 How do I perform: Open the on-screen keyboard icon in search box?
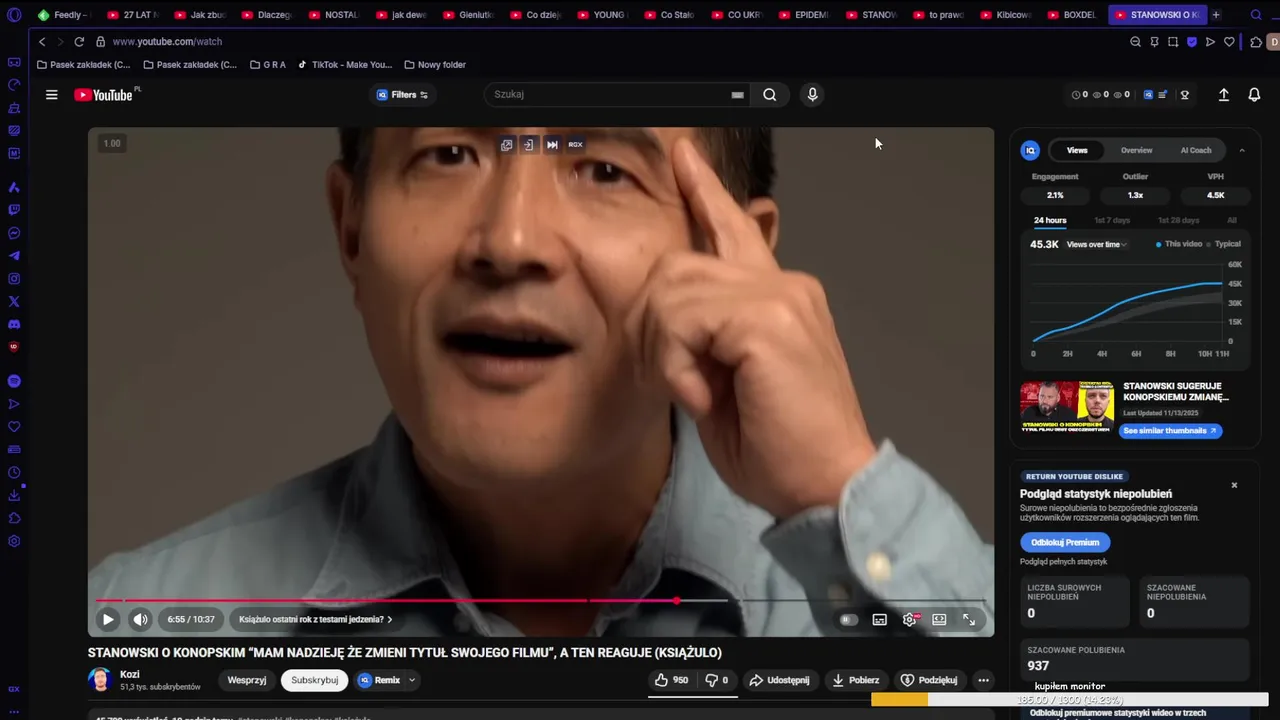[737, 95]
